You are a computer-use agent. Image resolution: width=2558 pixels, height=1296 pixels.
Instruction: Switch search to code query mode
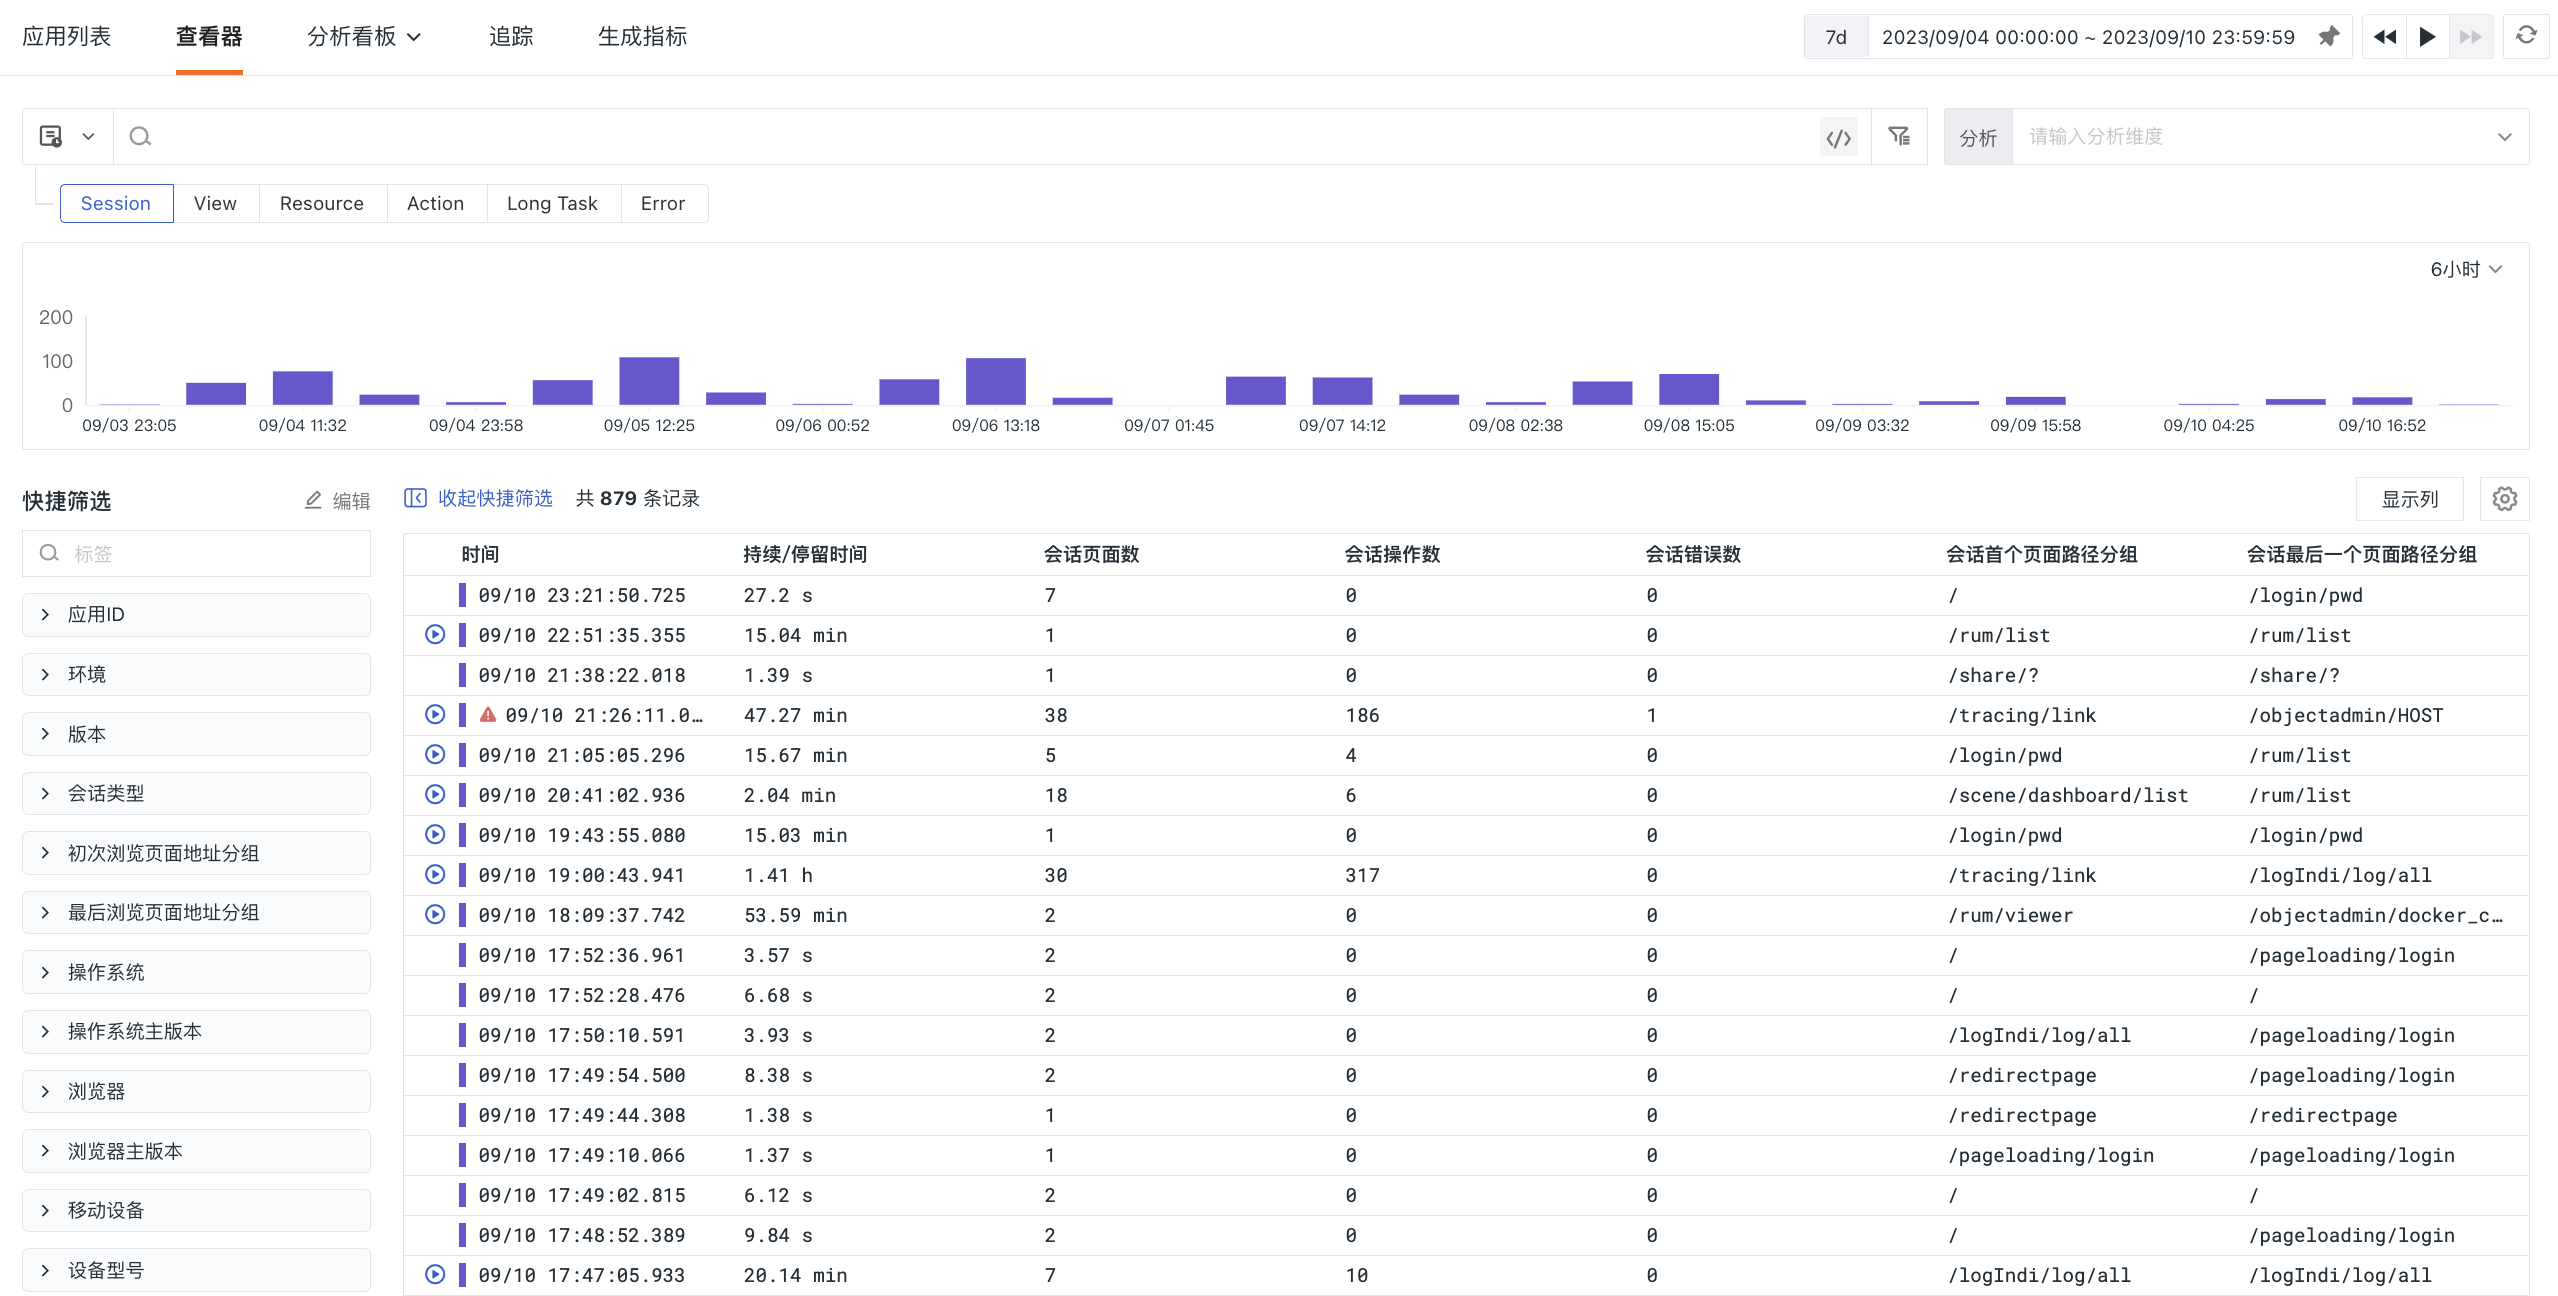(1839, 137)
